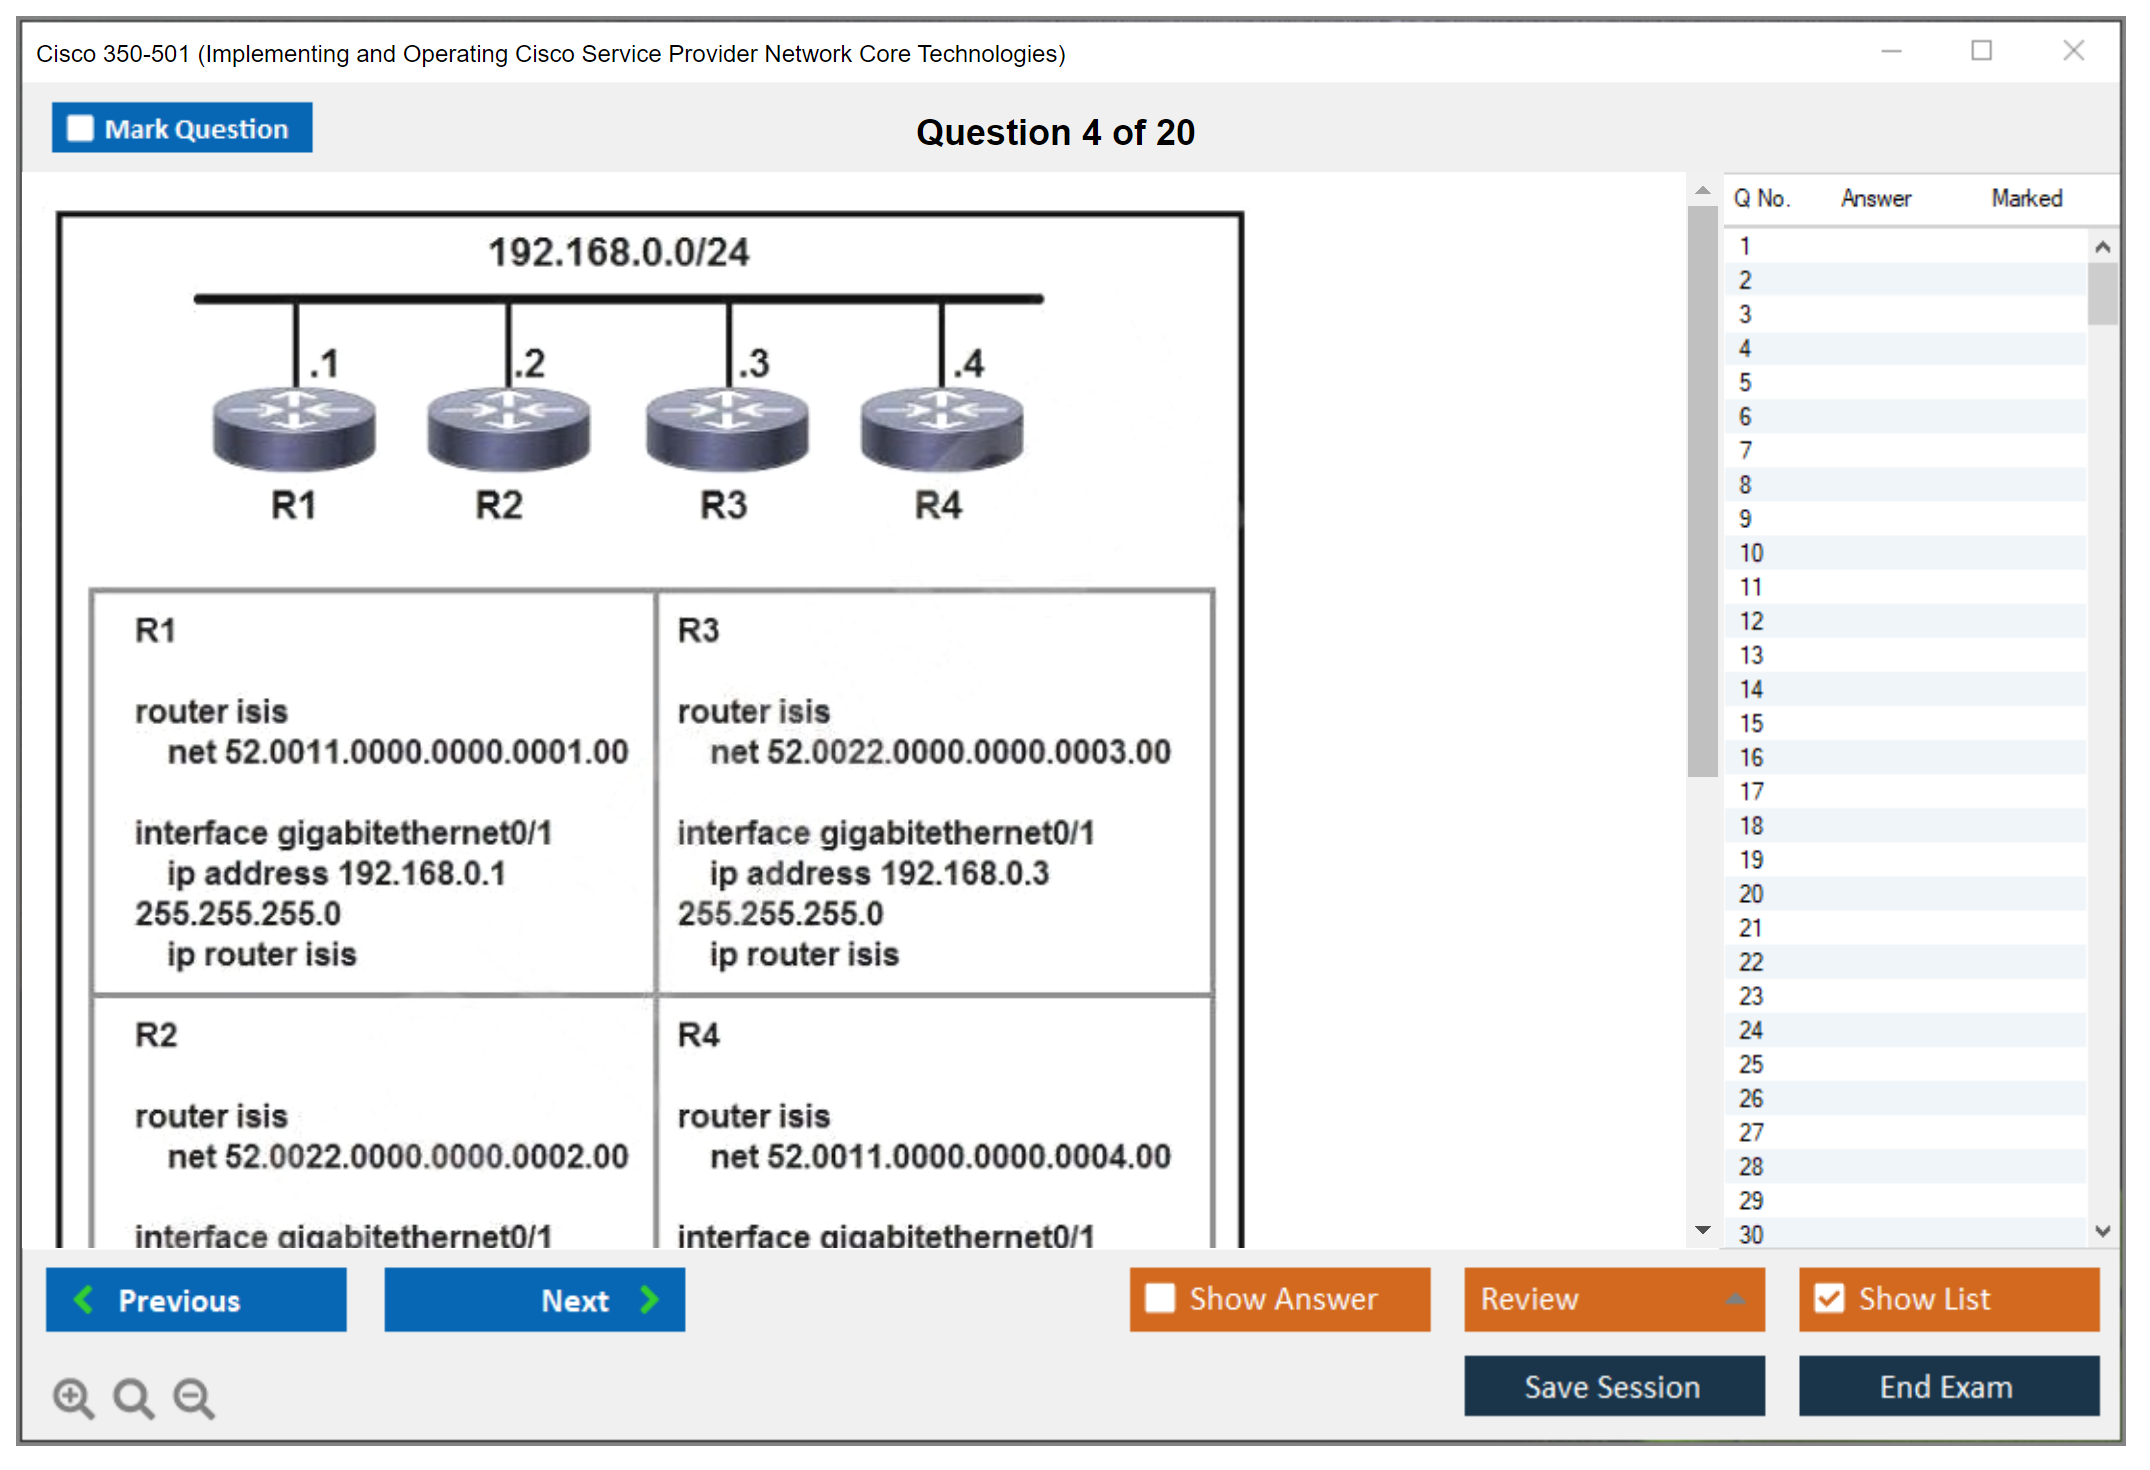Screen dimensions: 2150x1470
Task: Maximize the exam window
Action: 1981,51
